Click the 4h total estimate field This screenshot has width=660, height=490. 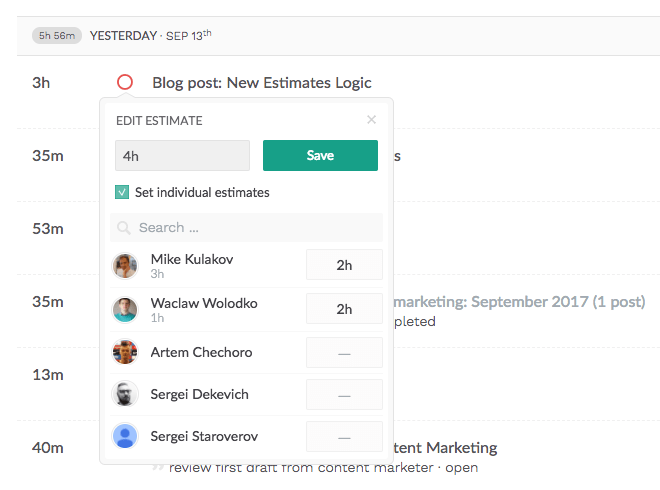(182, 156)
